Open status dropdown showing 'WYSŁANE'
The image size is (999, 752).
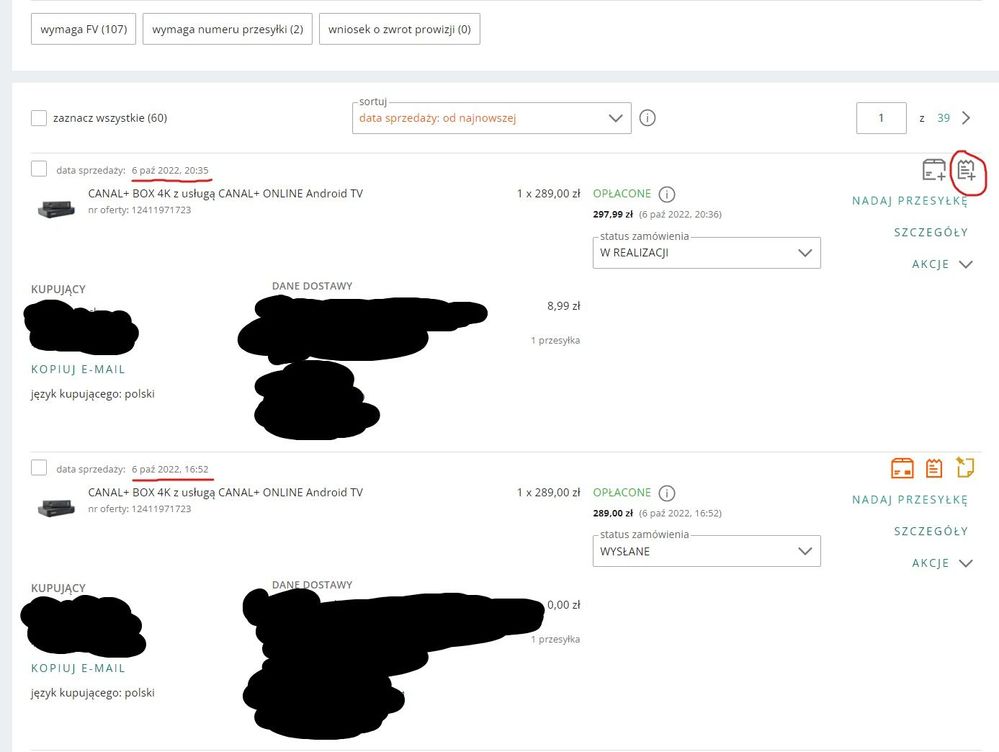coord(706,551)
